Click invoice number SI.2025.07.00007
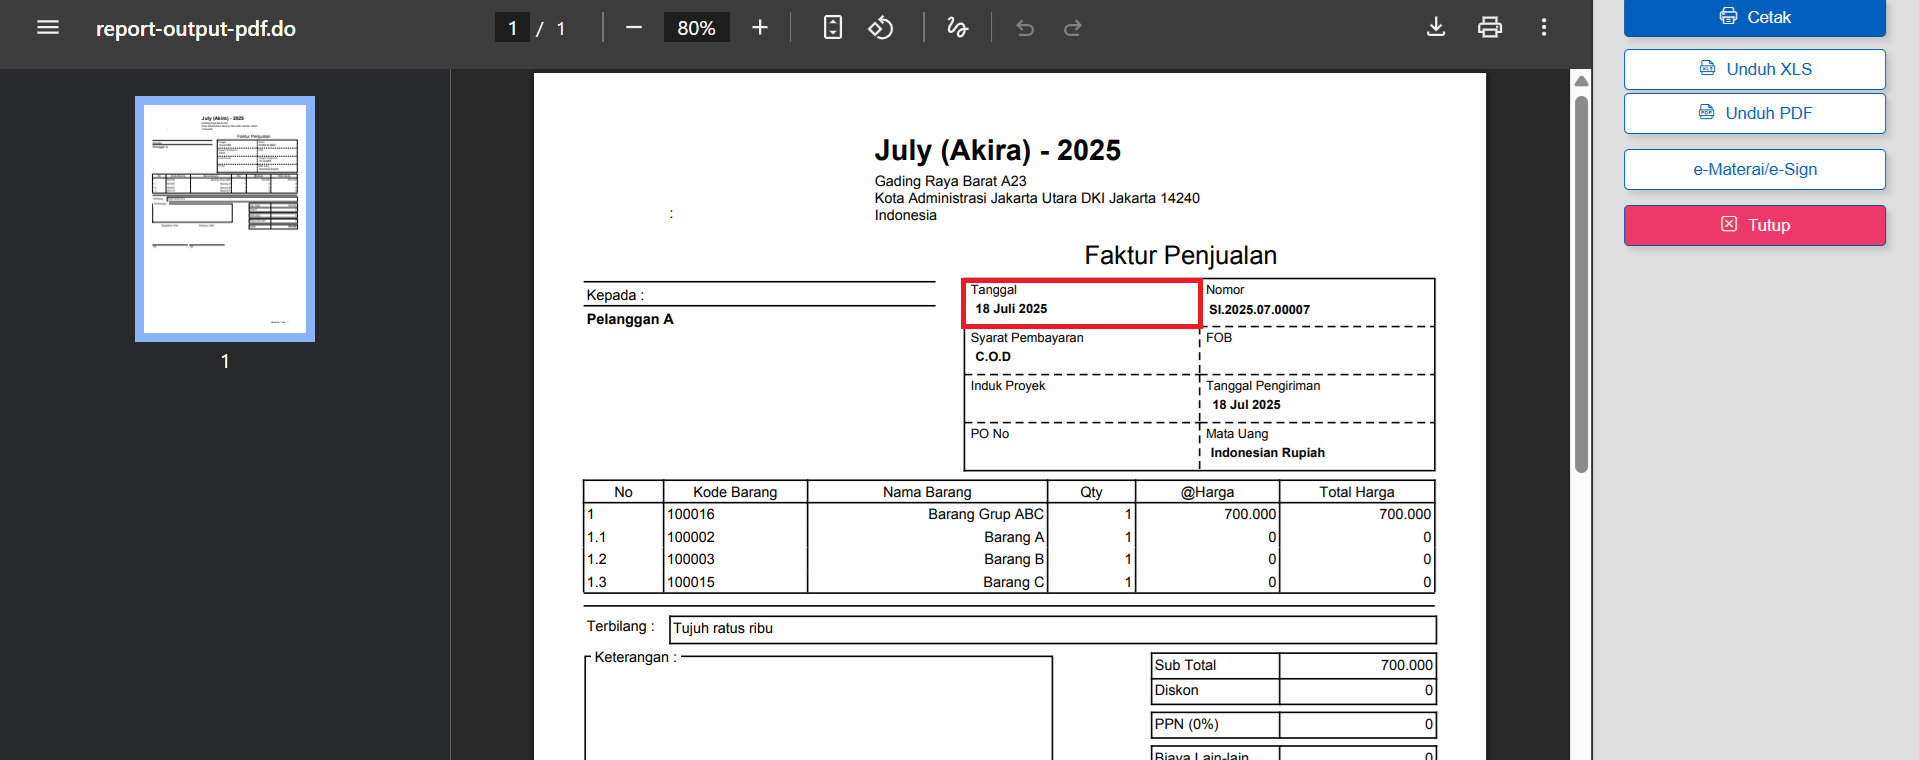The width and height of the screenshot is (1919, 760). (1259, 310)
